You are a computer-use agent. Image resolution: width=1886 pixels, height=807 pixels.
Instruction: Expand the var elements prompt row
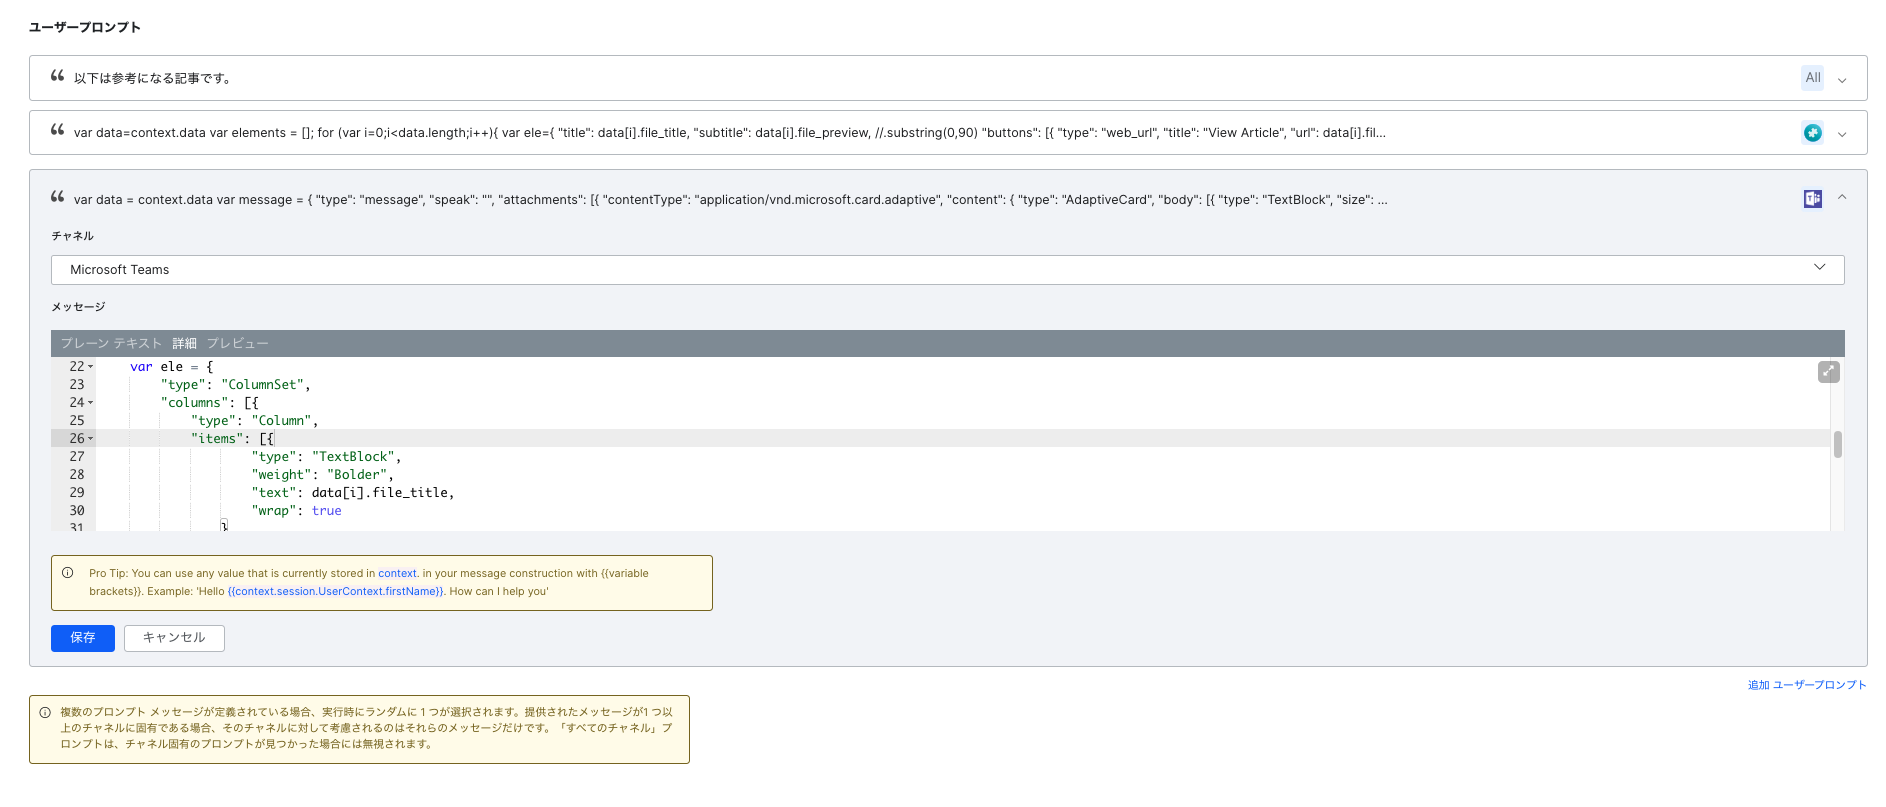click(1842, 133)
